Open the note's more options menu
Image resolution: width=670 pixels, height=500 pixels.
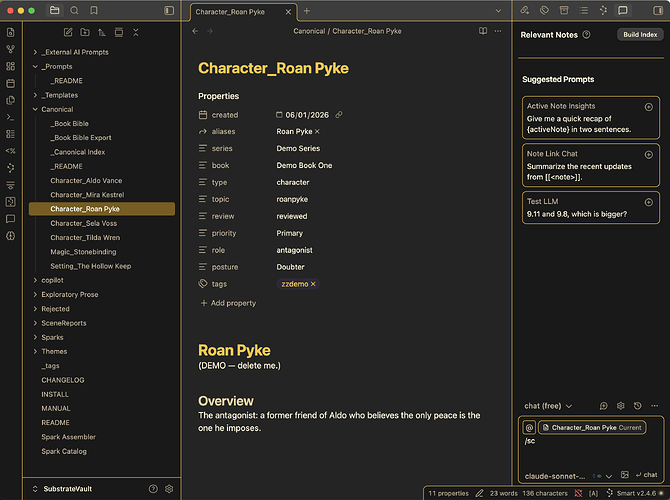(498, 31)
